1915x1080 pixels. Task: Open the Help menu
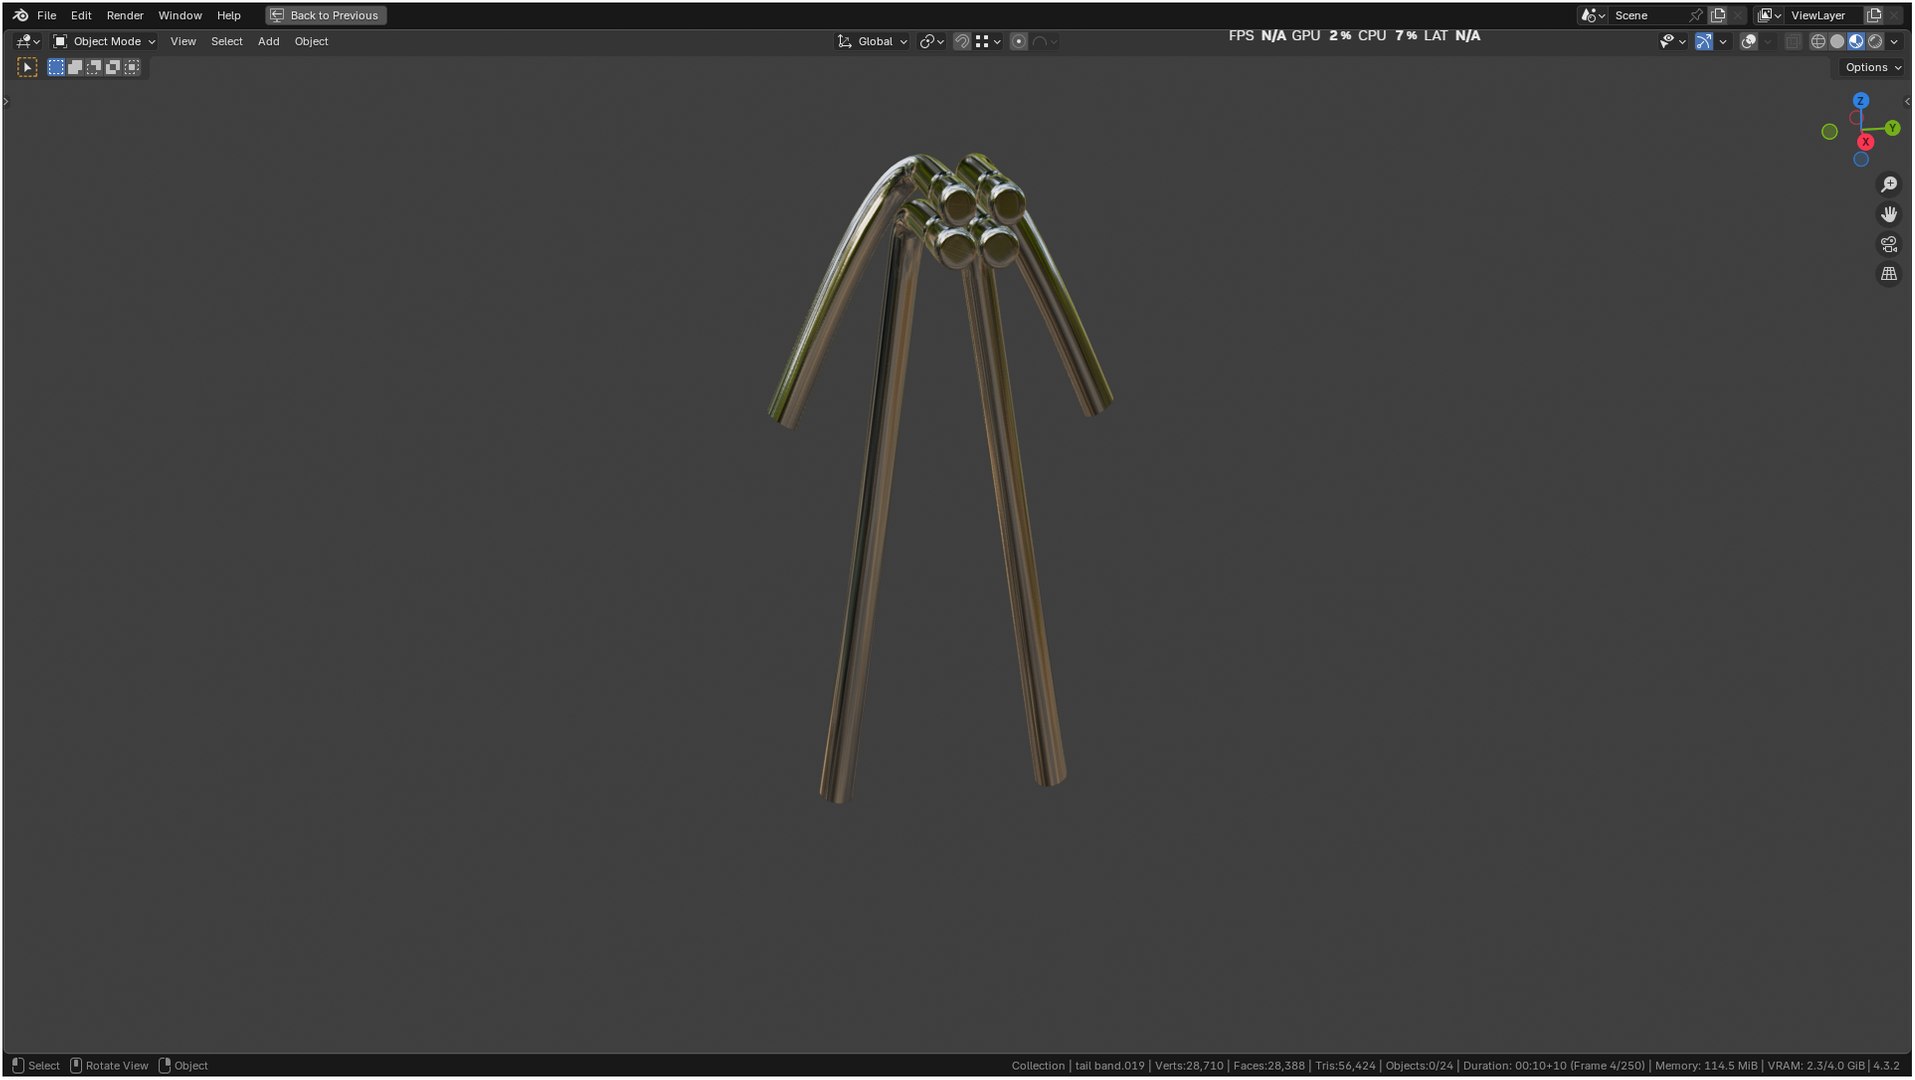point(229,15)
